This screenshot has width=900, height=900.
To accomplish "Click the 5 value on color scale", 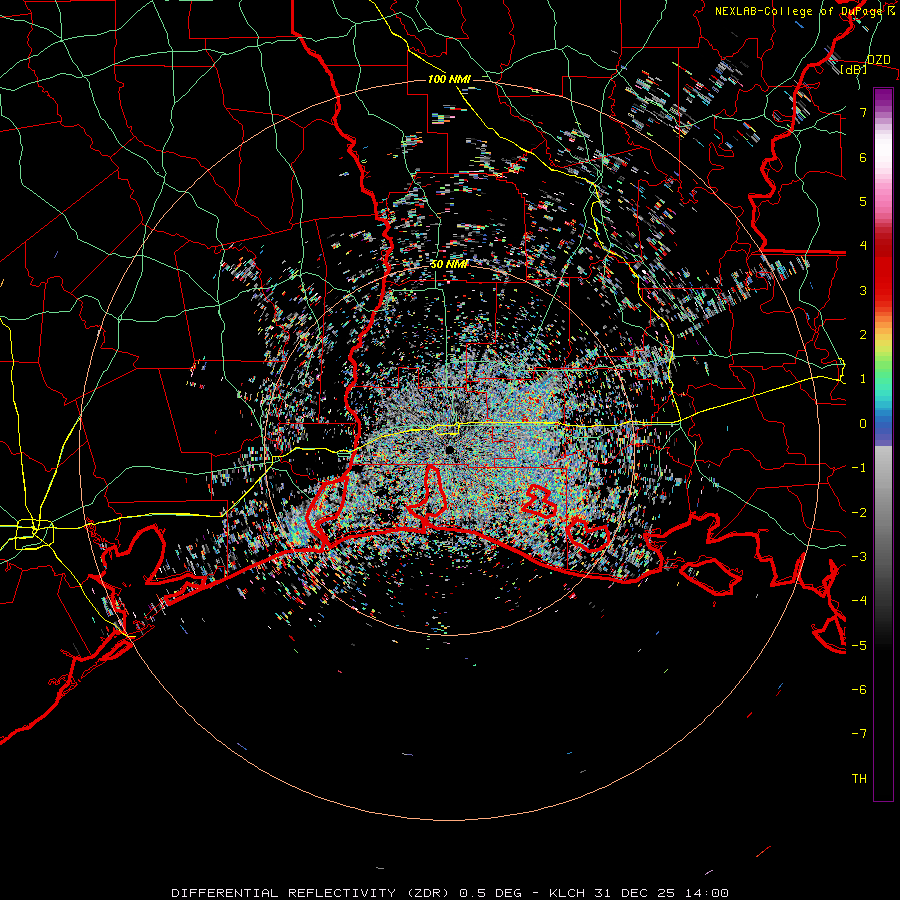I will (x=863, y=201).
